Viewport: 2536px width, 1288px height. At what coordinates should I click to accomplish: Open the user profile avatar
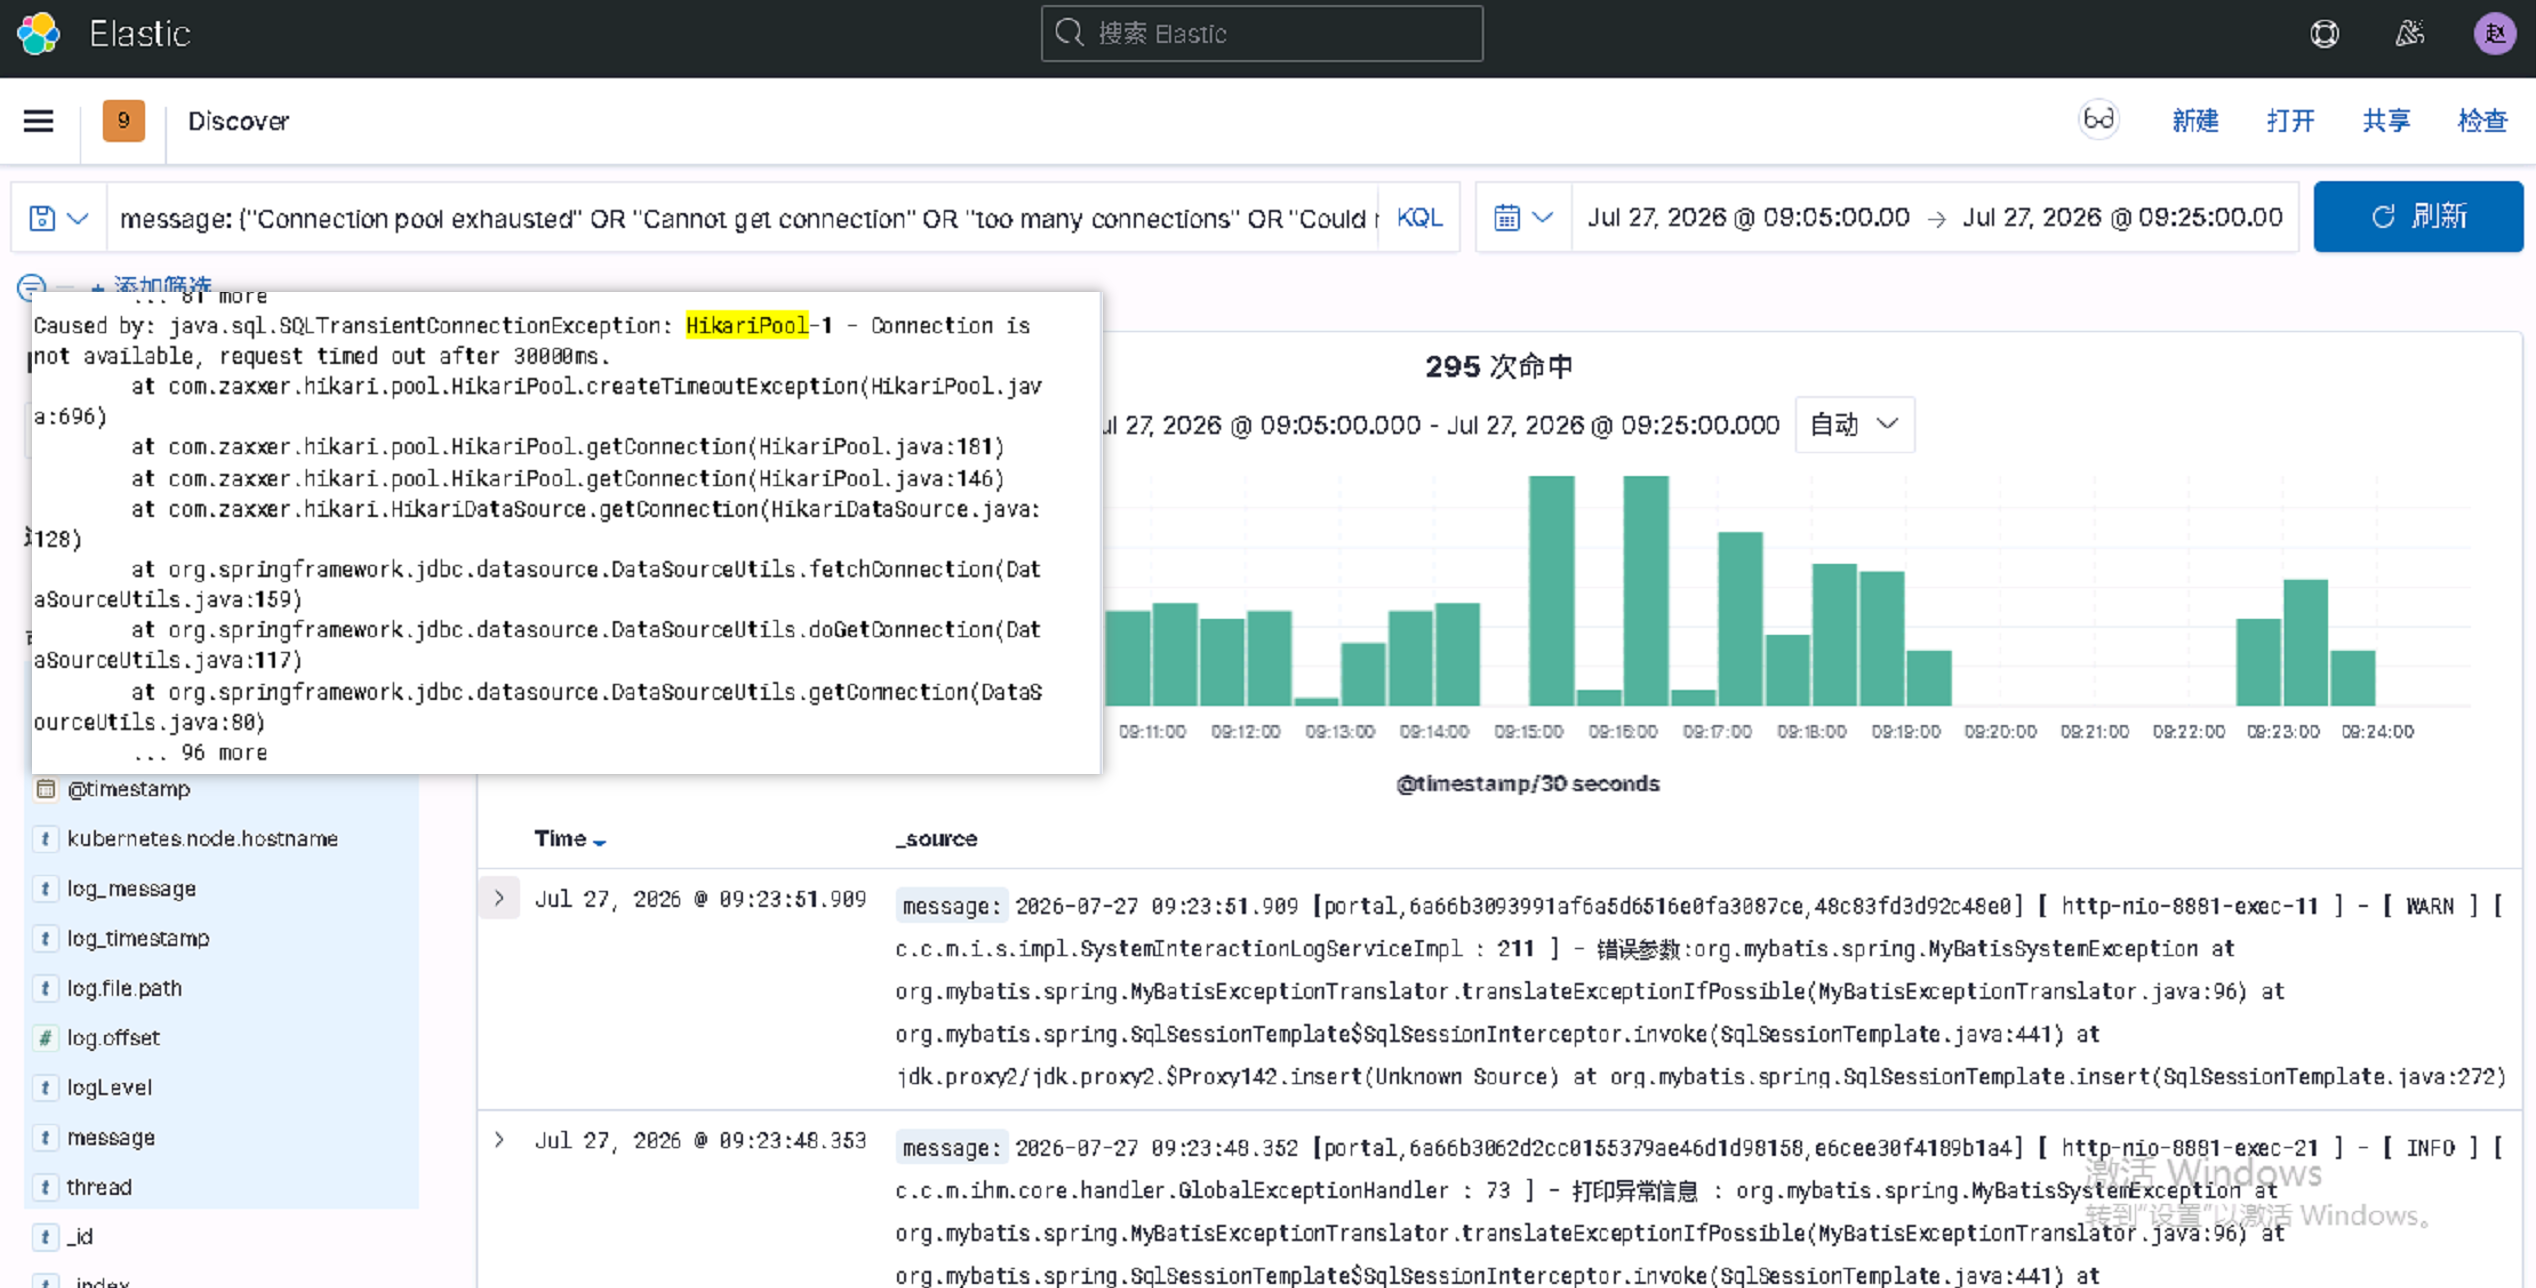point(2494,34)
